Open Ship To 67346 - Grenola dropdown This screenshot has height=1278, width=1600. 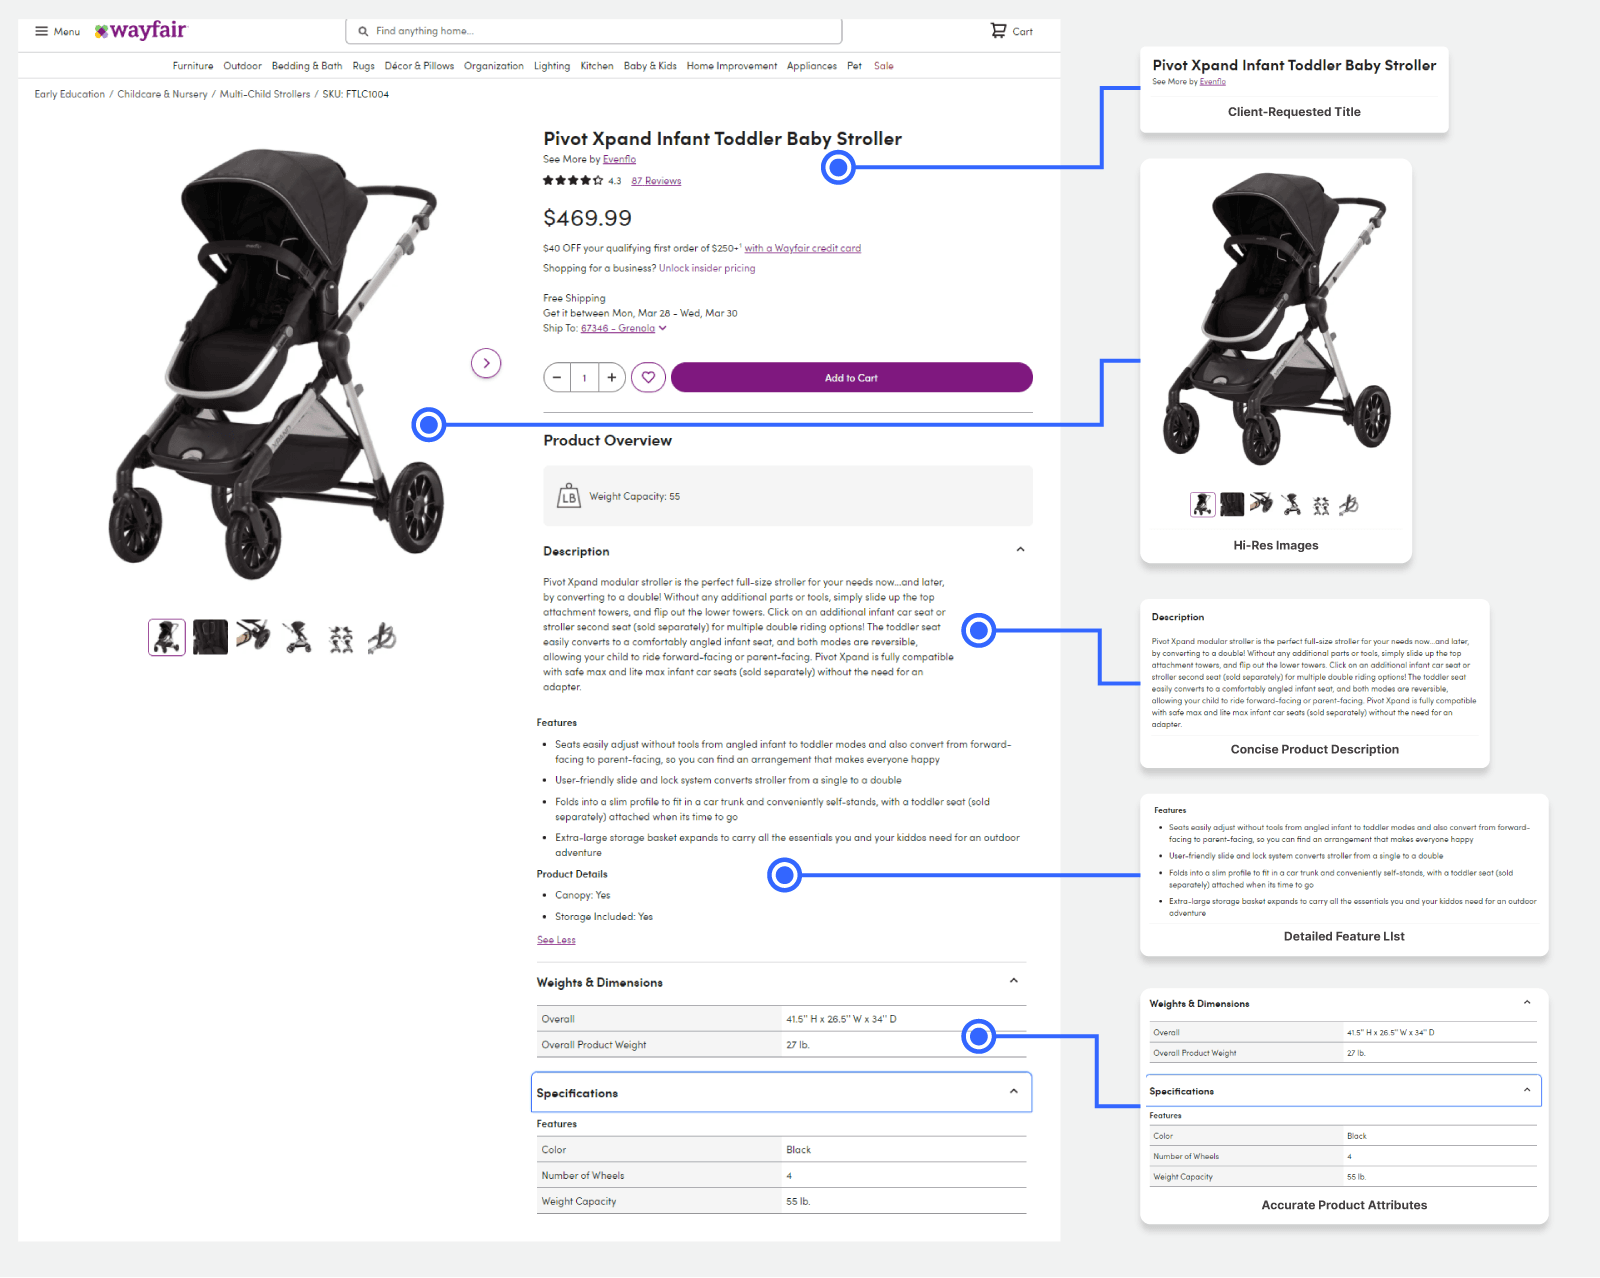624,328
